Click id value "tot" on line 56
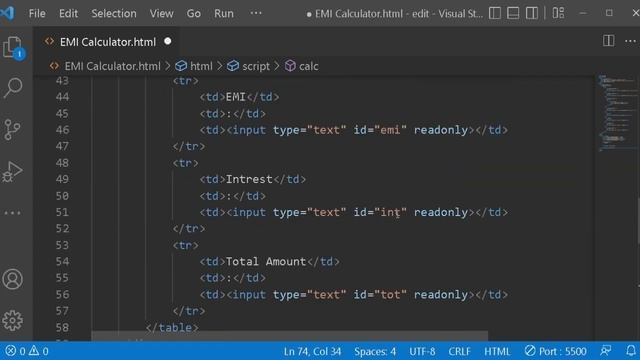The width and height of the screenshot is (640, 360). [390, 294]
